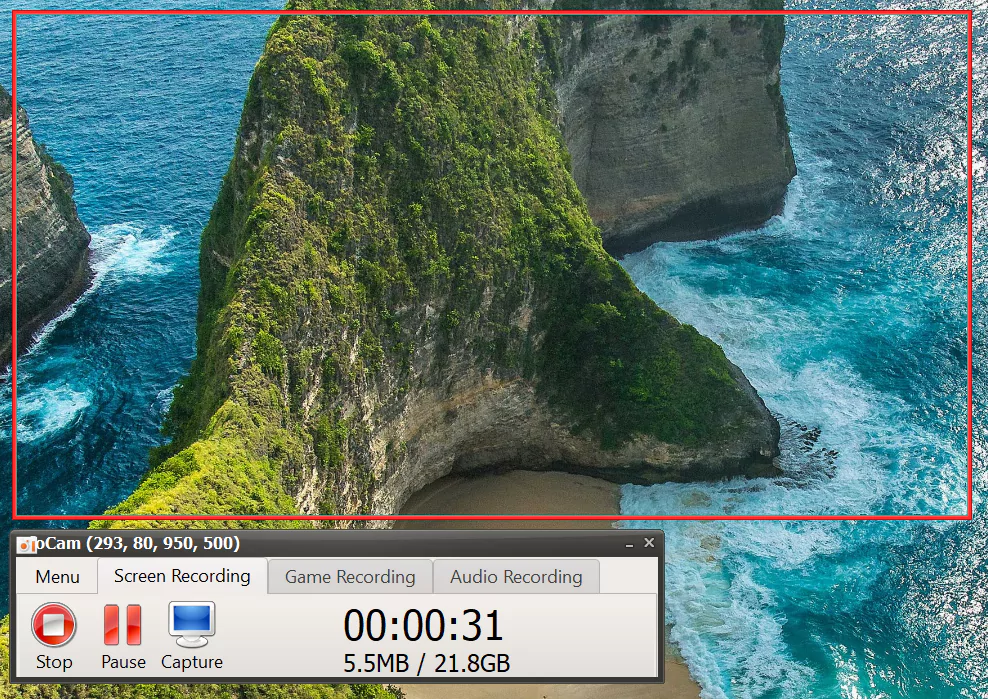
Task: Click the 5.5MB / 21.8GB storage indicator
Action: pyautogui.click(x=424, y=663)
